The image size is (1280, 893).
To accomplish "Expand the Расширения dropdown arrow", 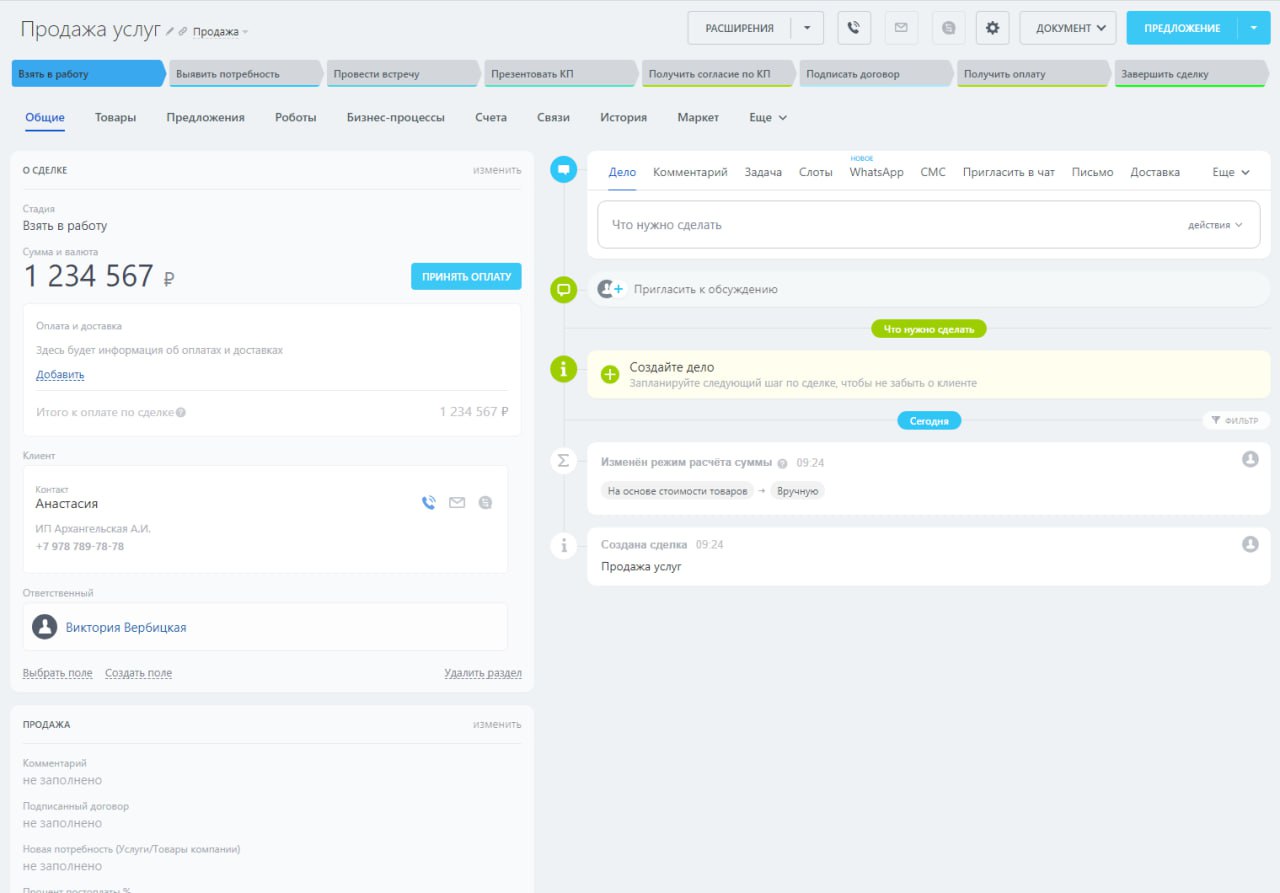I will point(807,28).
